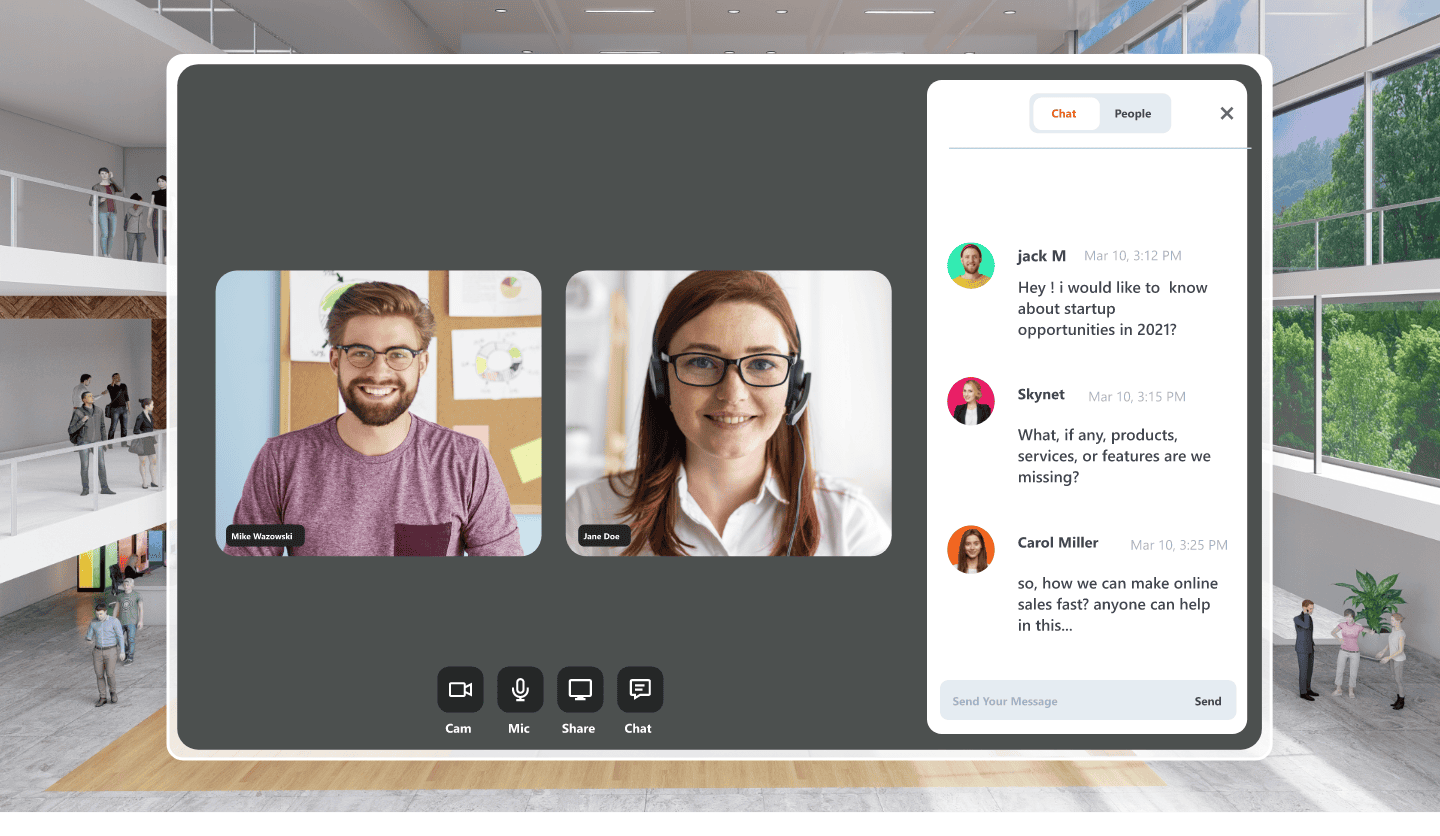
Task: Click jack M's startup opportunities message
Action: (1113, 308)
